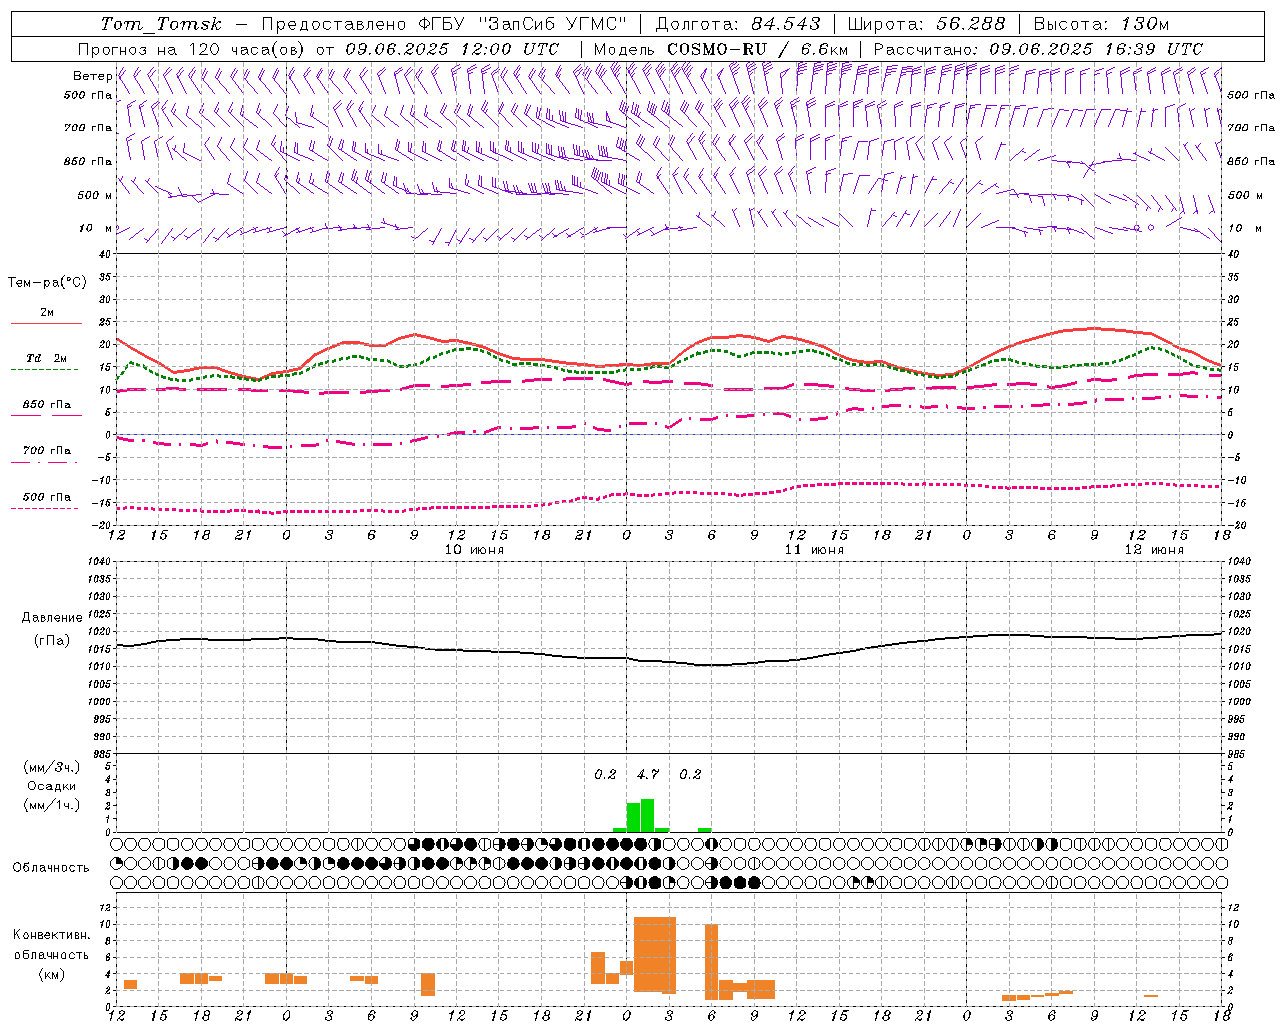Click the Конвективн. convective cloud label

coord(51,935)
